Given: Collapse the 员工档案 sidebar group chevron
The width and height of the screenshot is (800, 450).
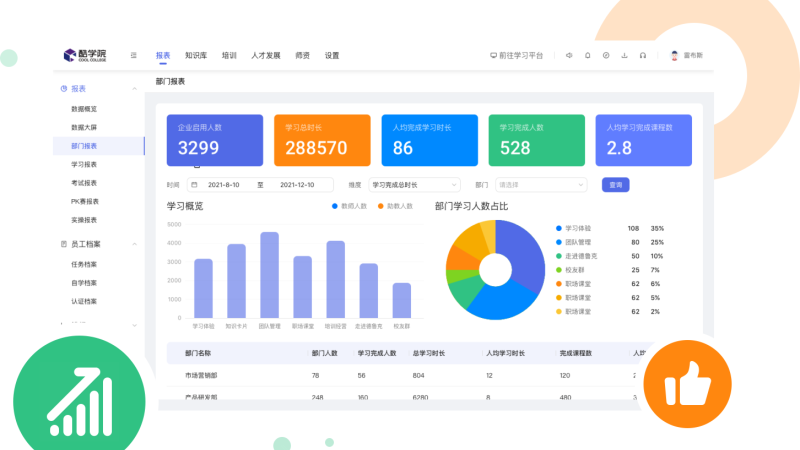Looking at the screenshot, I should [x=134, y=244].
